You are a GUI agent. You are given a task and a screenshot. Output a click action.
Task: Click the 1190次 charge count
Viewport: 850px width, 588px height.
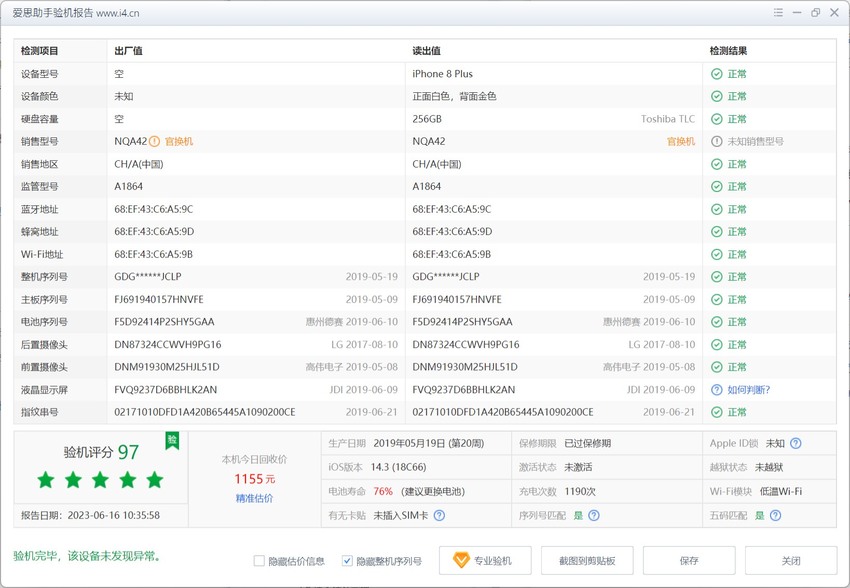pos(580,492)
